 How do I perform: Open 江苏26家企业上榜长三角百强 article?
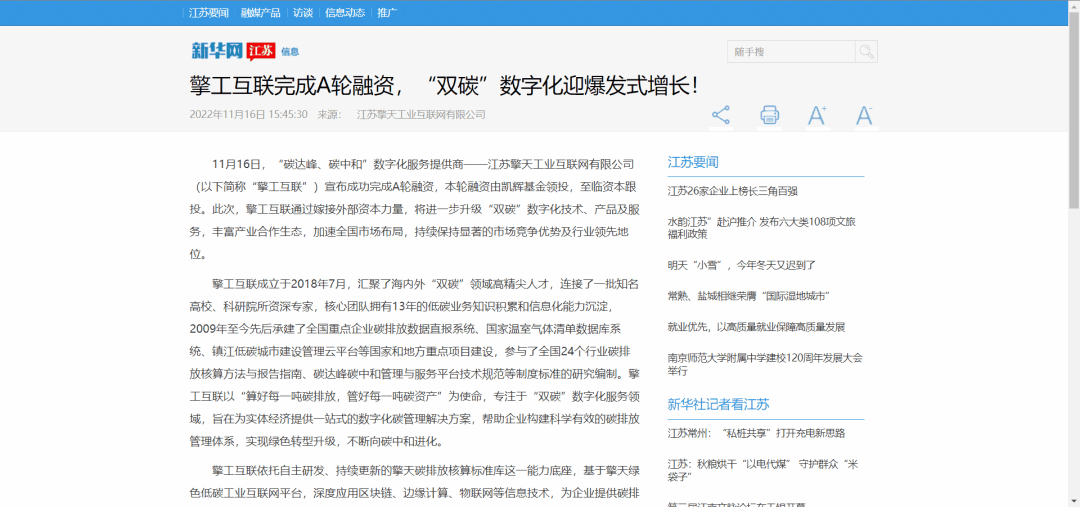tap(733, 192)
